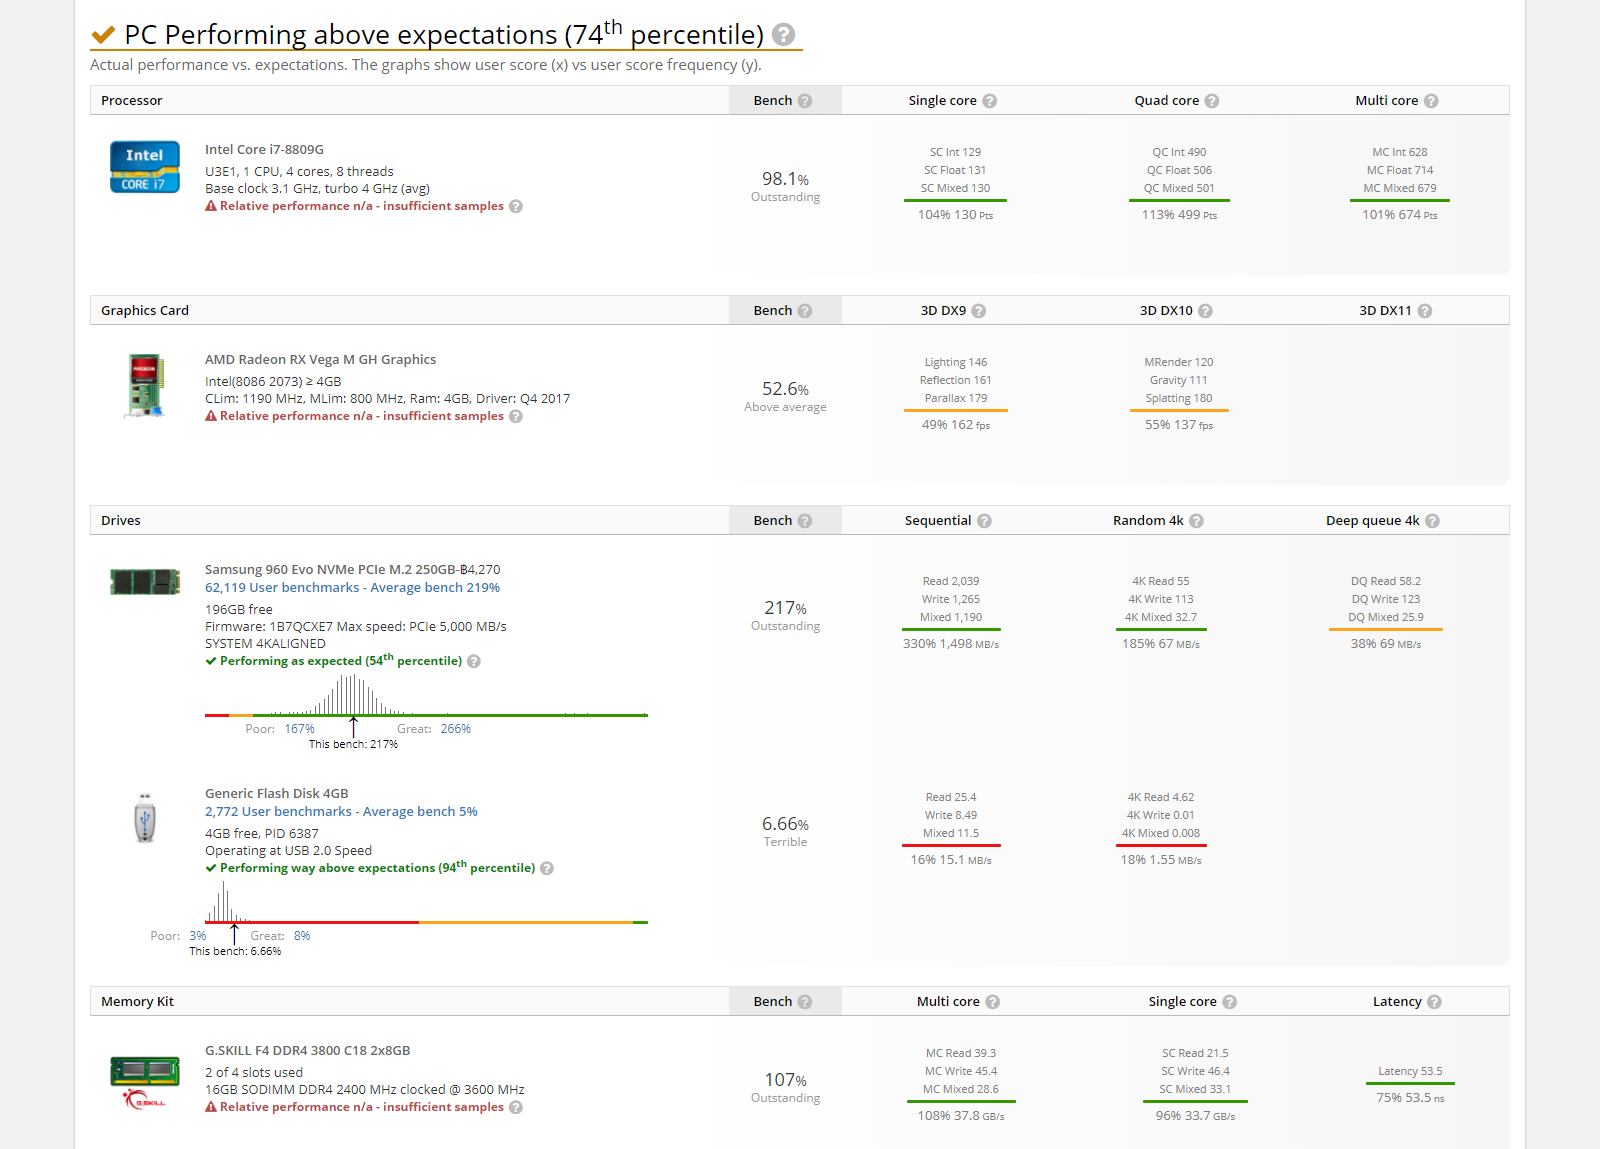Click the Samsung Great 266% value
Screen dimensions: 1600x1149
tap(455, 729)
